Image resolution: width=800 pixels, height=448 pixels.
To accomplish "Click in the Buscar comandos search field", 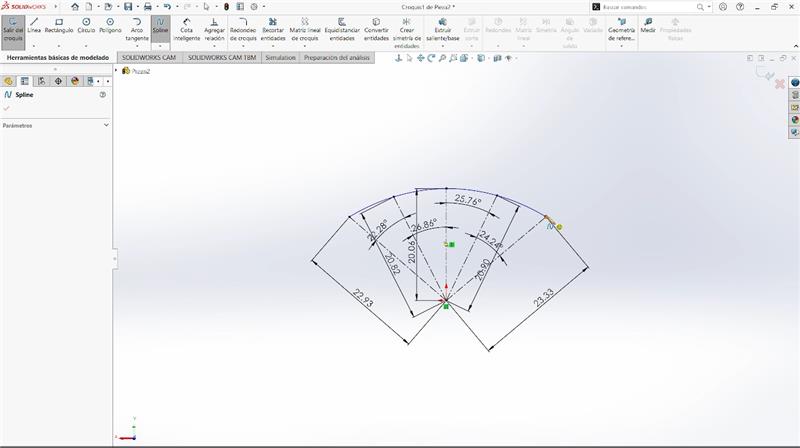I will (648, 7).
